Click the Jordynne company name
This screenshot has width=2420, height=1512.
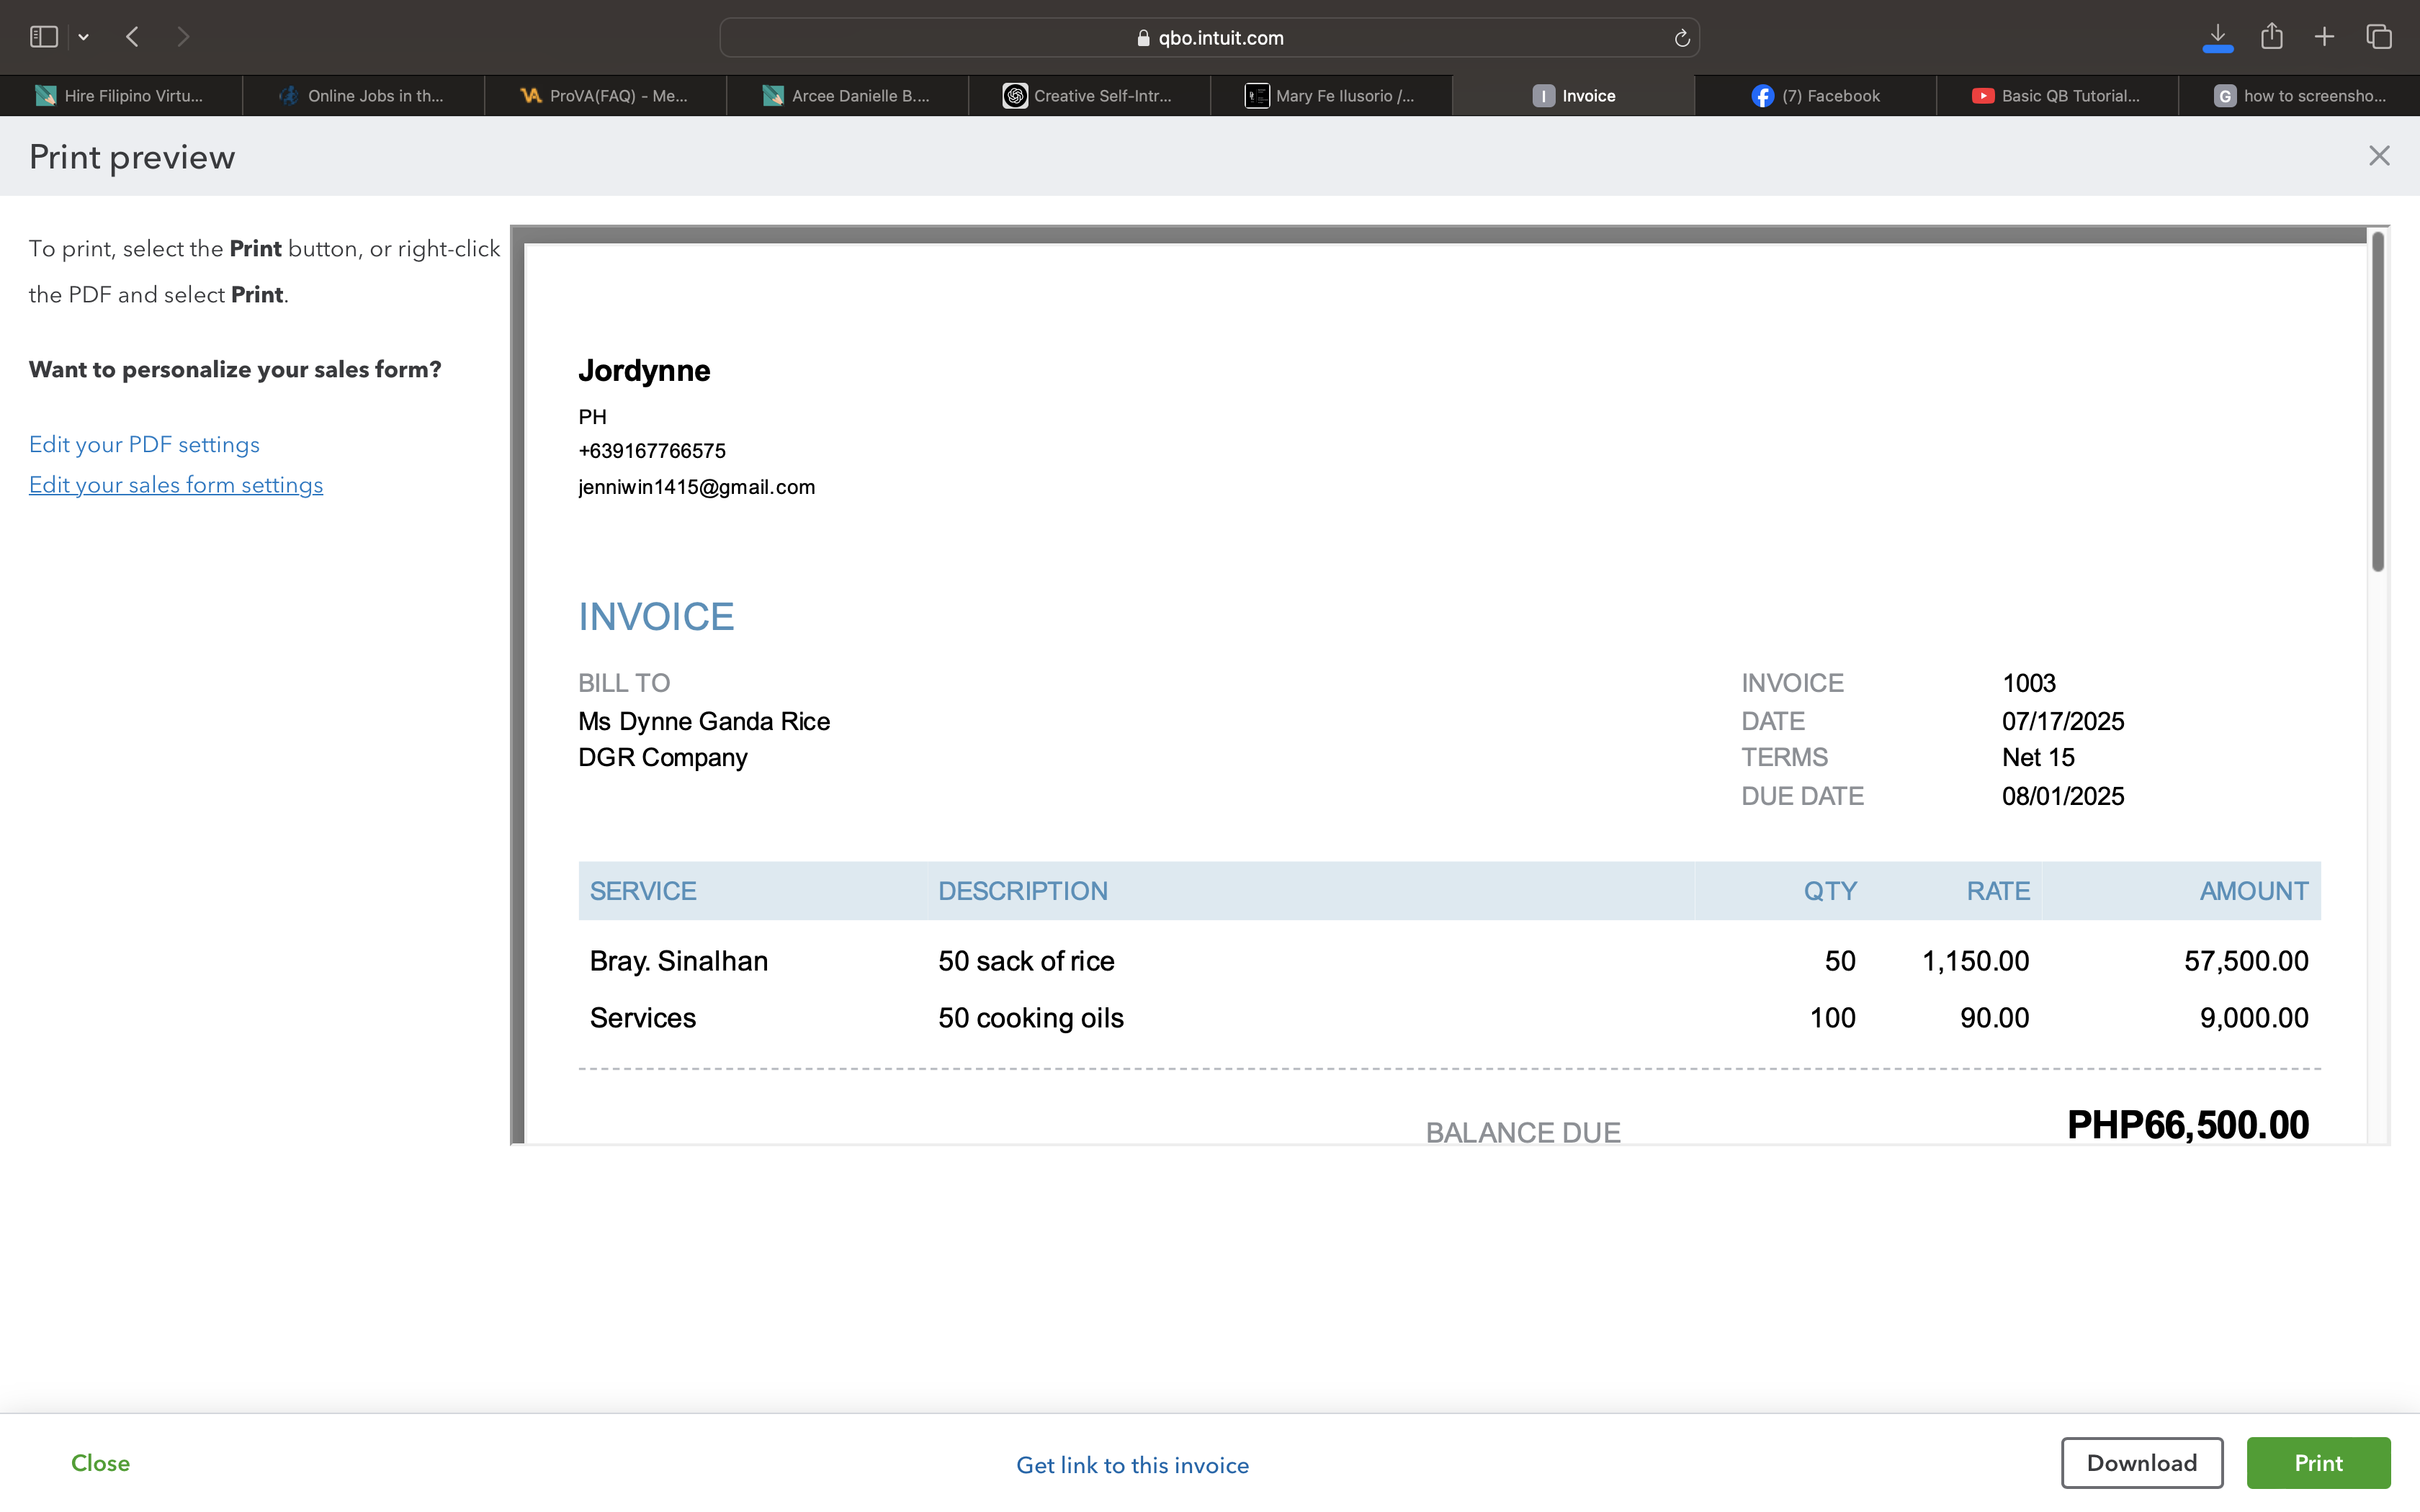pos(644,371)
